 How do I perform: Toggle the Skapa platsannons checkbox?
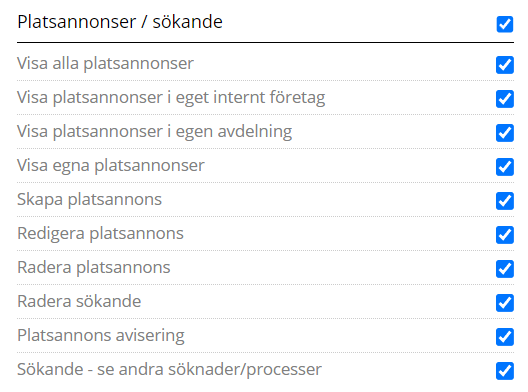(505, 201)
